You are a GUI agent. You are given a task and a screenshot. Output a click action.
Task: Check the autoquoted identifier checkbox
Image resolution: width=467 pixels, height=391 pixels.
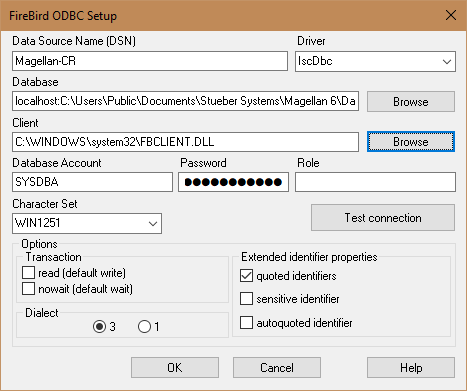point(246,323)
